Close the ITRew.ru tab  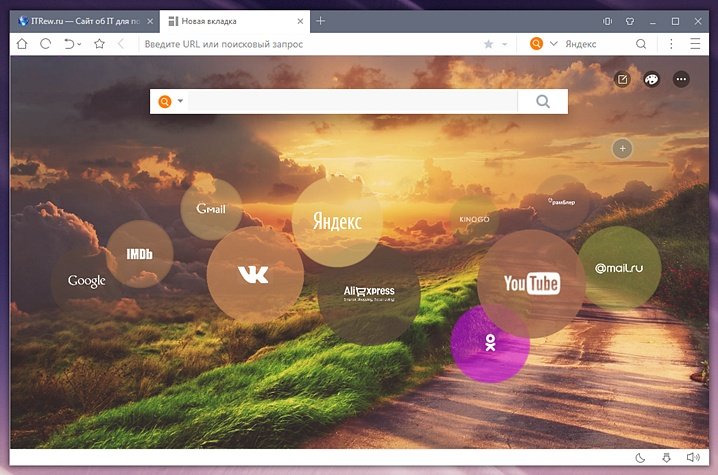point(150,21)
